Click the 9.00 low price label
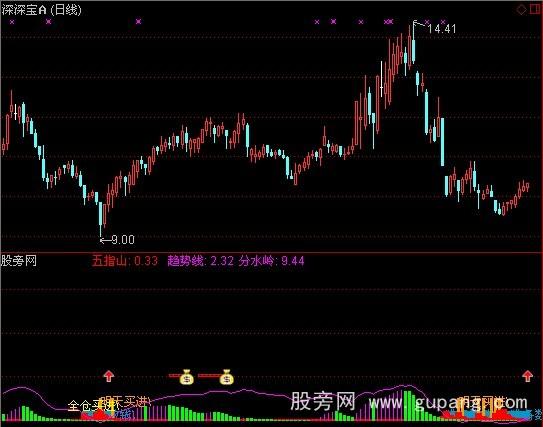Image resolution: width=543 pixels, height=427 pixels. [123, 240]
